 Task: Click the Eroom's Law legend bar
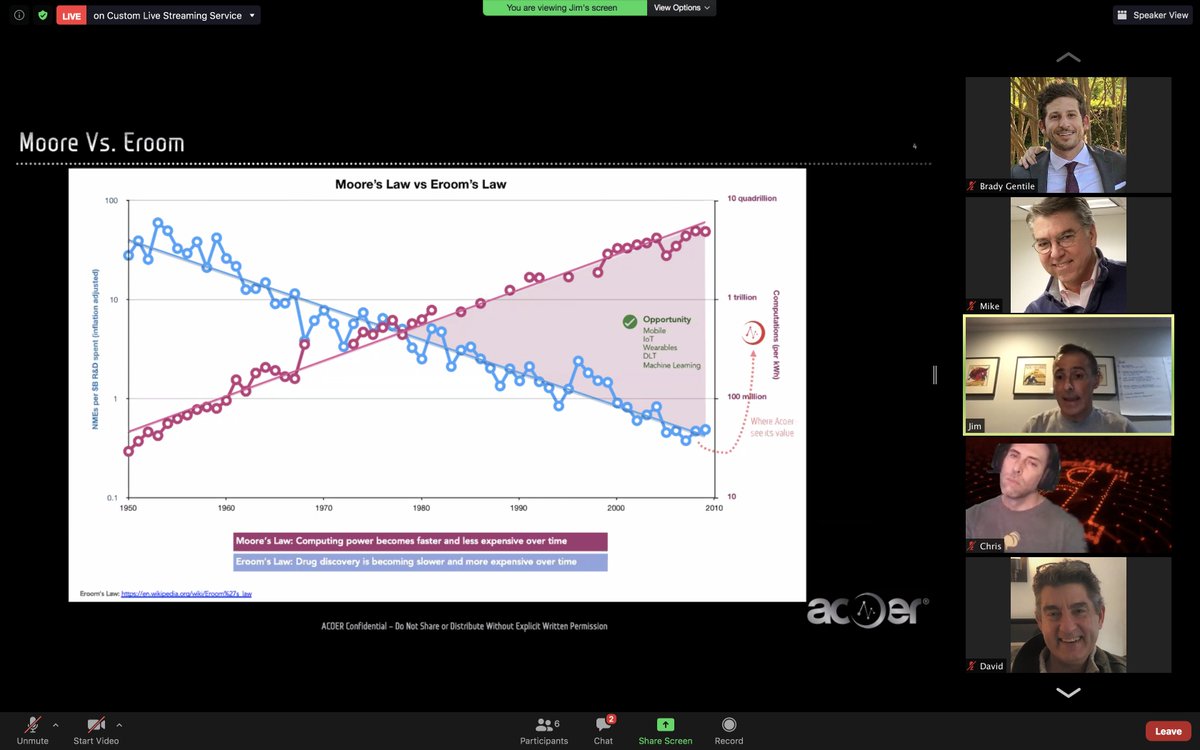419,562
